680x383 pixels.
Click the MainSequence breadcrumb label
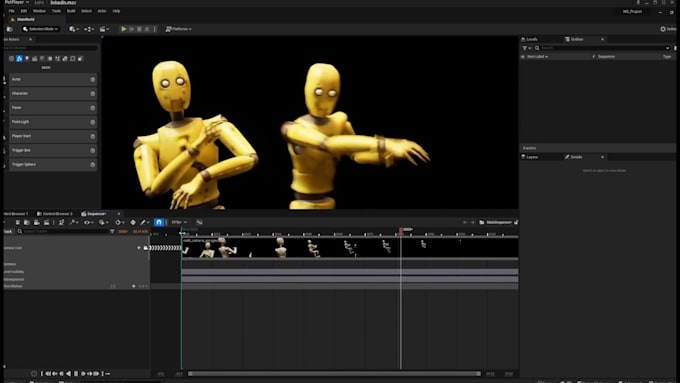(x=498, y=223)
